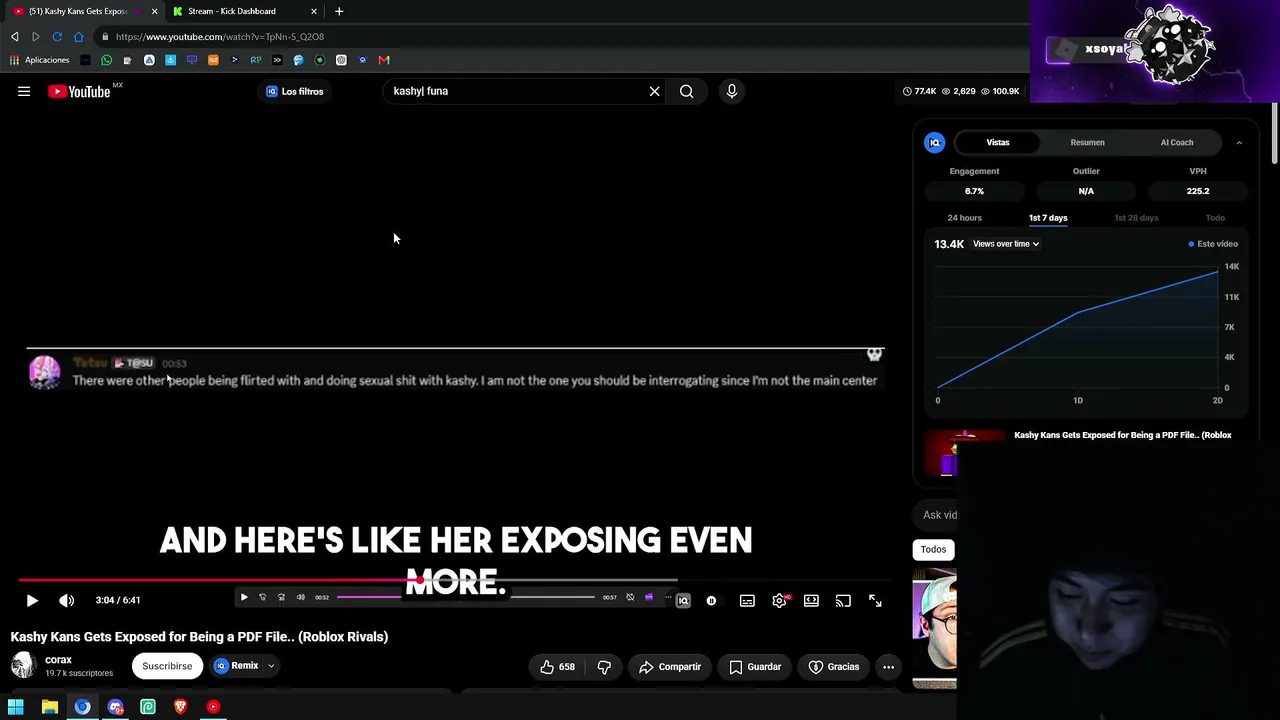
Task: Close the Stream - Kick Dashboard tab
Action: [314, 11]
